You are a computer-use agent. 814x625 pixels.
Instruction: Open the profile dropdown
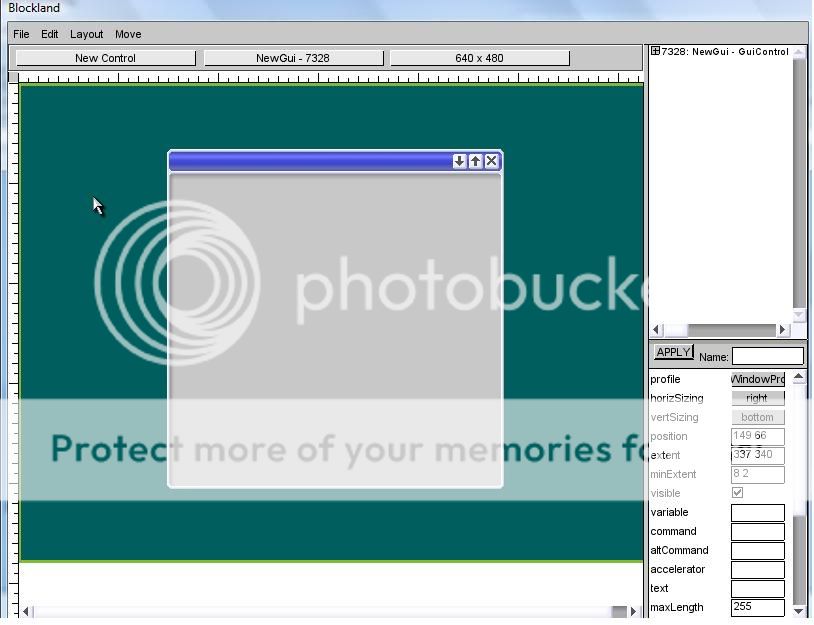click(757, 379)
